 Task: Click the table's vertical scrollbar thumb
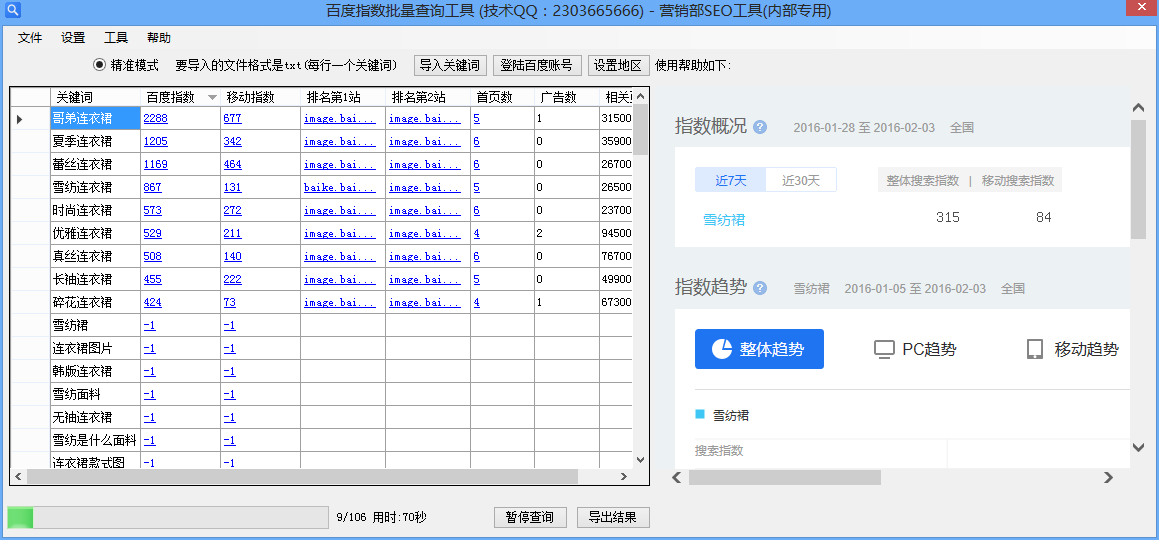coord(641,129)
